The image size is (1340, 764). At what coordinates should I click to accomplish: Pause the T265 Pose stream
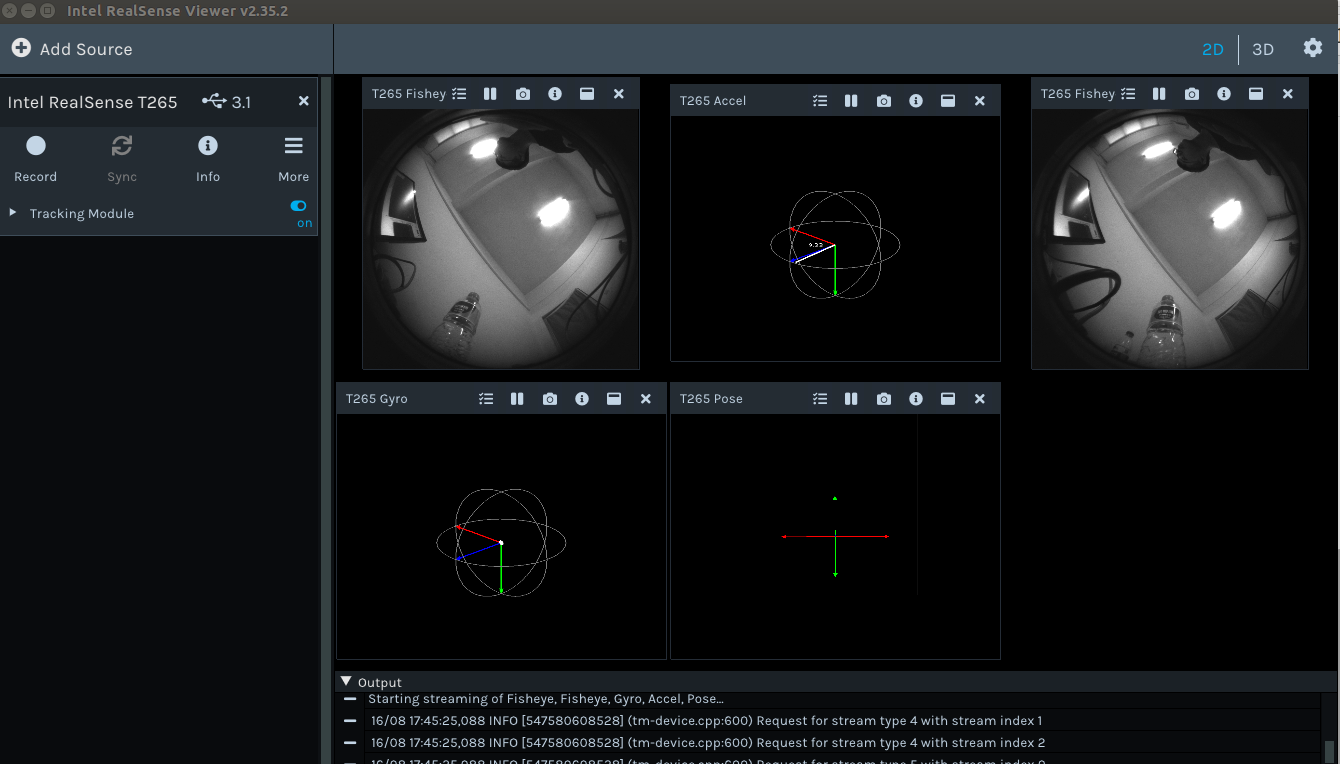pyautogui.click(x=851, y=399)
